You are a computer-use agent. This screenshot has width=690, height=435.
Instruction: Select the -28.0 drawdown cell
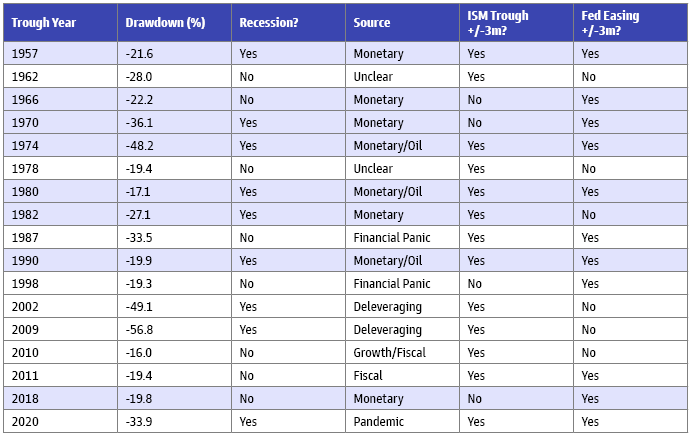click(x=138, y=77)
